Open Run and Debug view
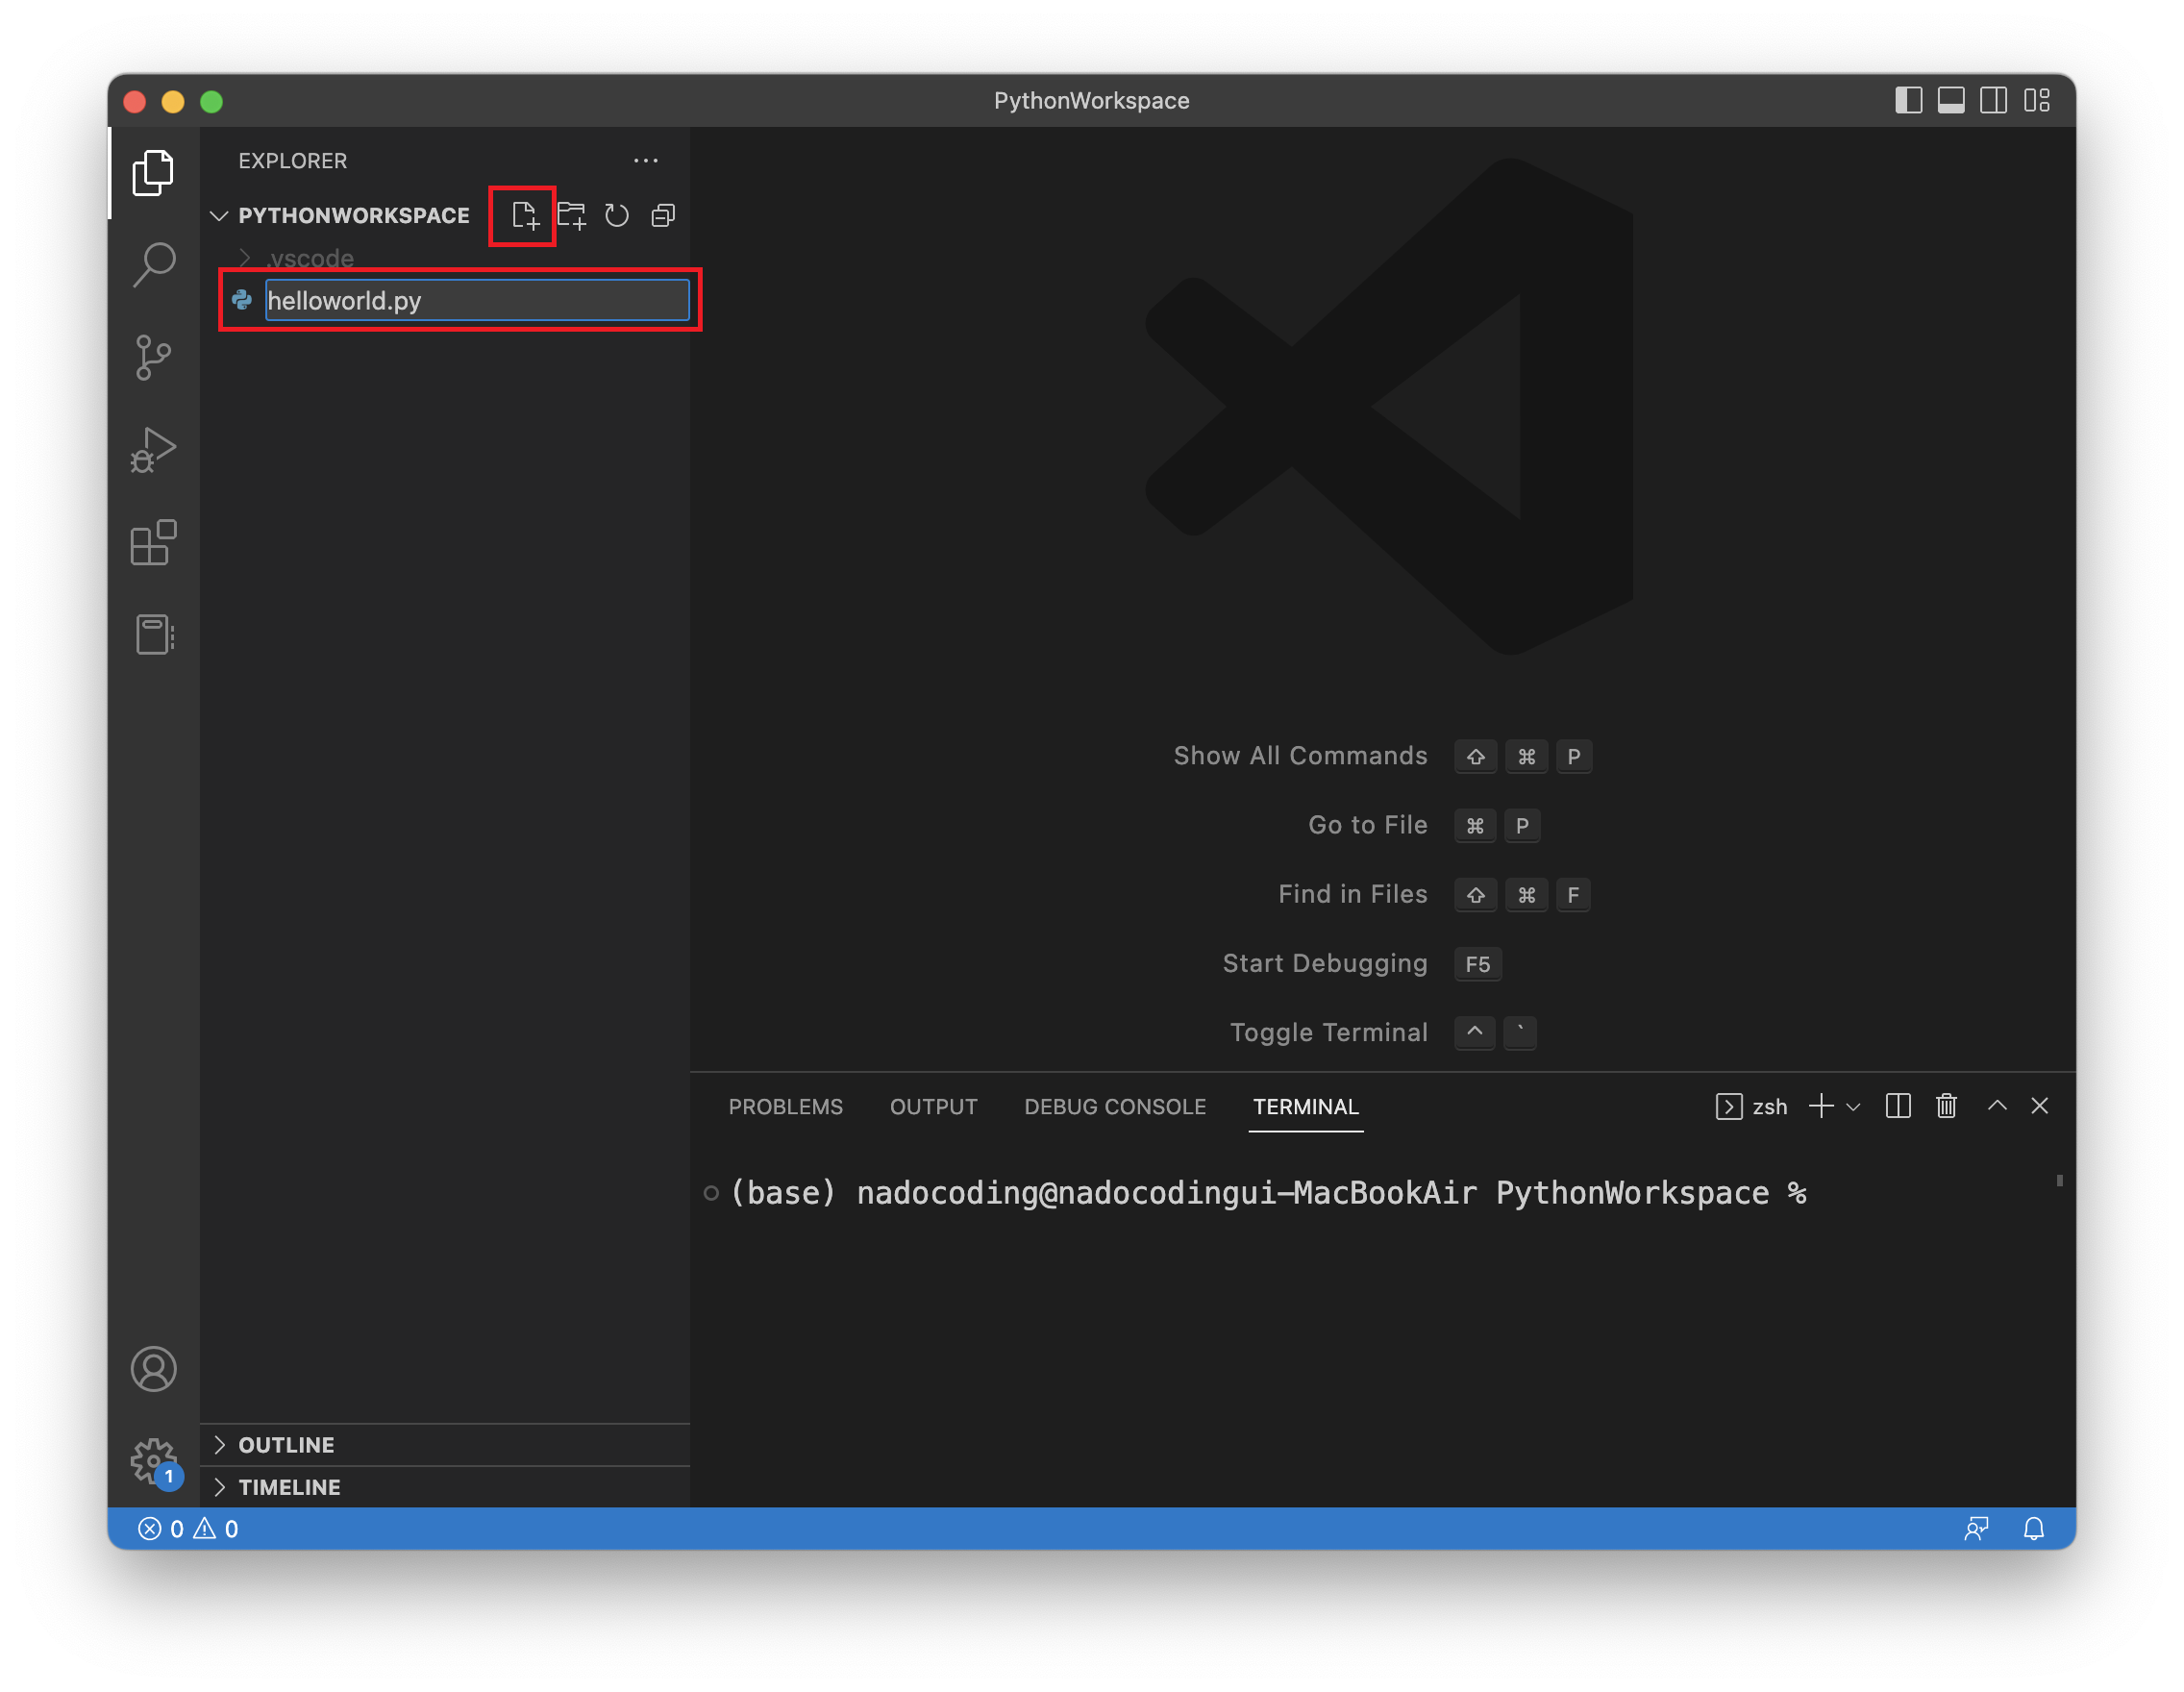This screenshot has height=1692, width=2184. (x=153, y=450)
